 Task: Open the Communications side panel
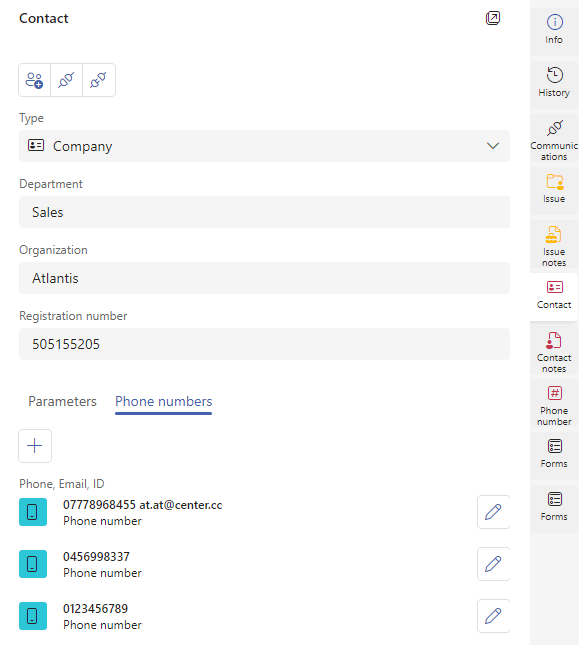554,139
